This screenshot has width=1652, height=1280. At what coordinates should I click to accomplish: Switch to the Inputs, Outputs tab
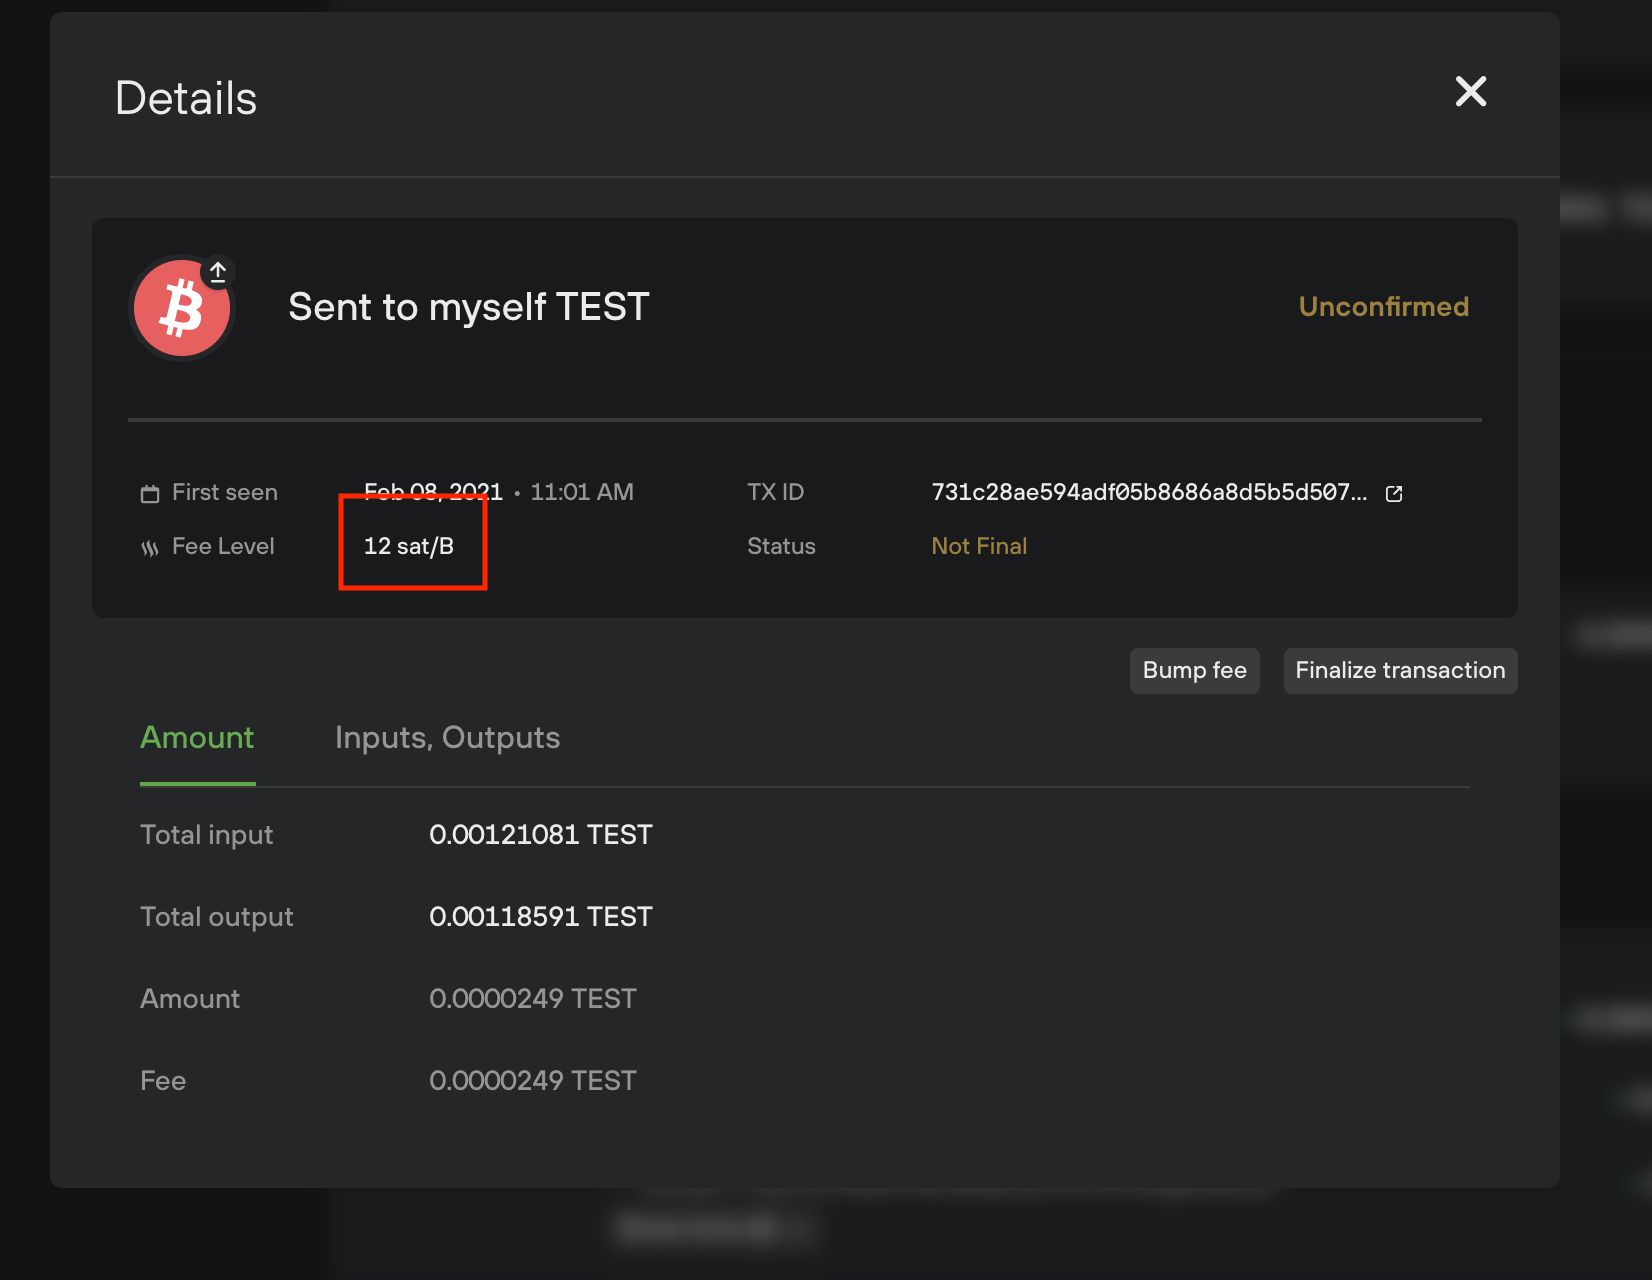point(447,738)
